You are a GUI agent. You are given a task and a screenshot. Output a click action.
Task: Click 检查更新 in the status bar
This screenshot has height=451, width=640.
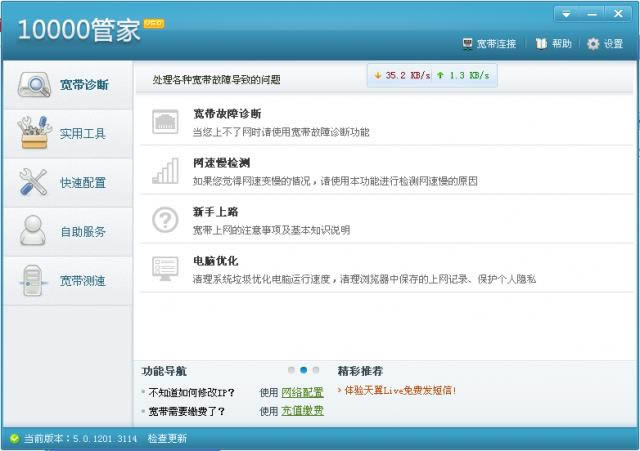click(x=167, y=438)
